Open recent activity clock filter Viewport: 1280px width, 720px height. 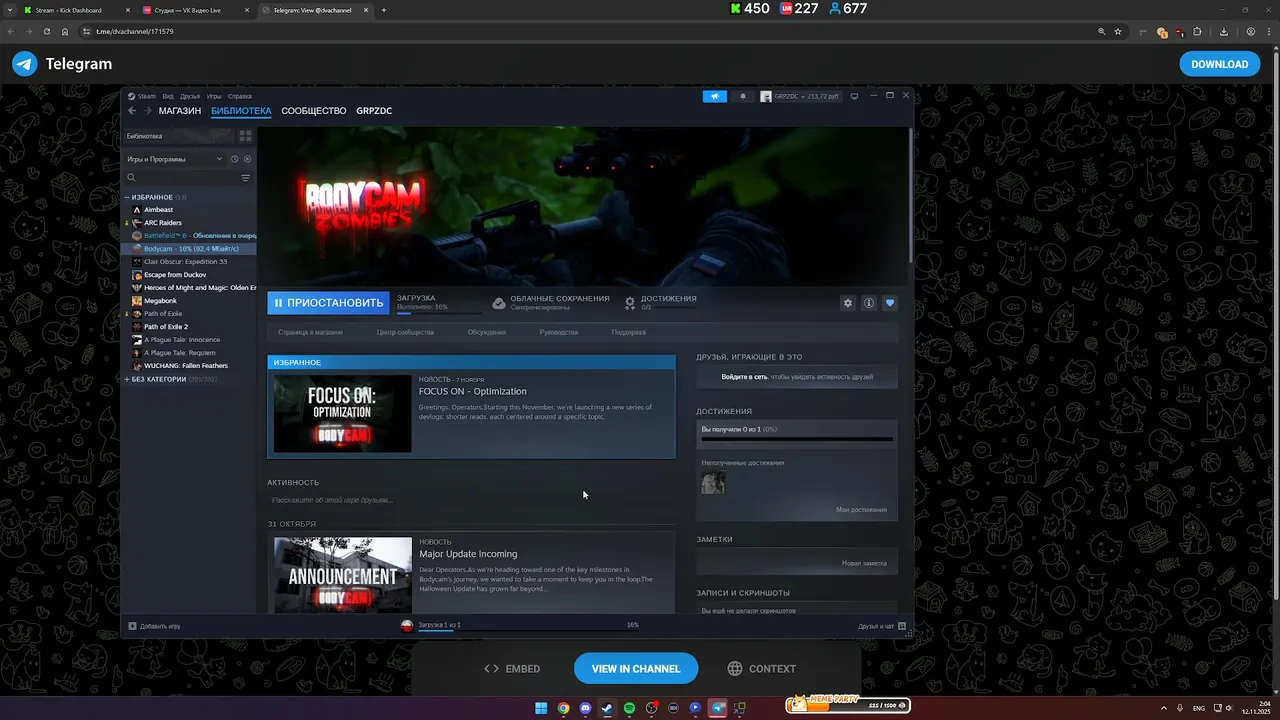click(234, 159)
